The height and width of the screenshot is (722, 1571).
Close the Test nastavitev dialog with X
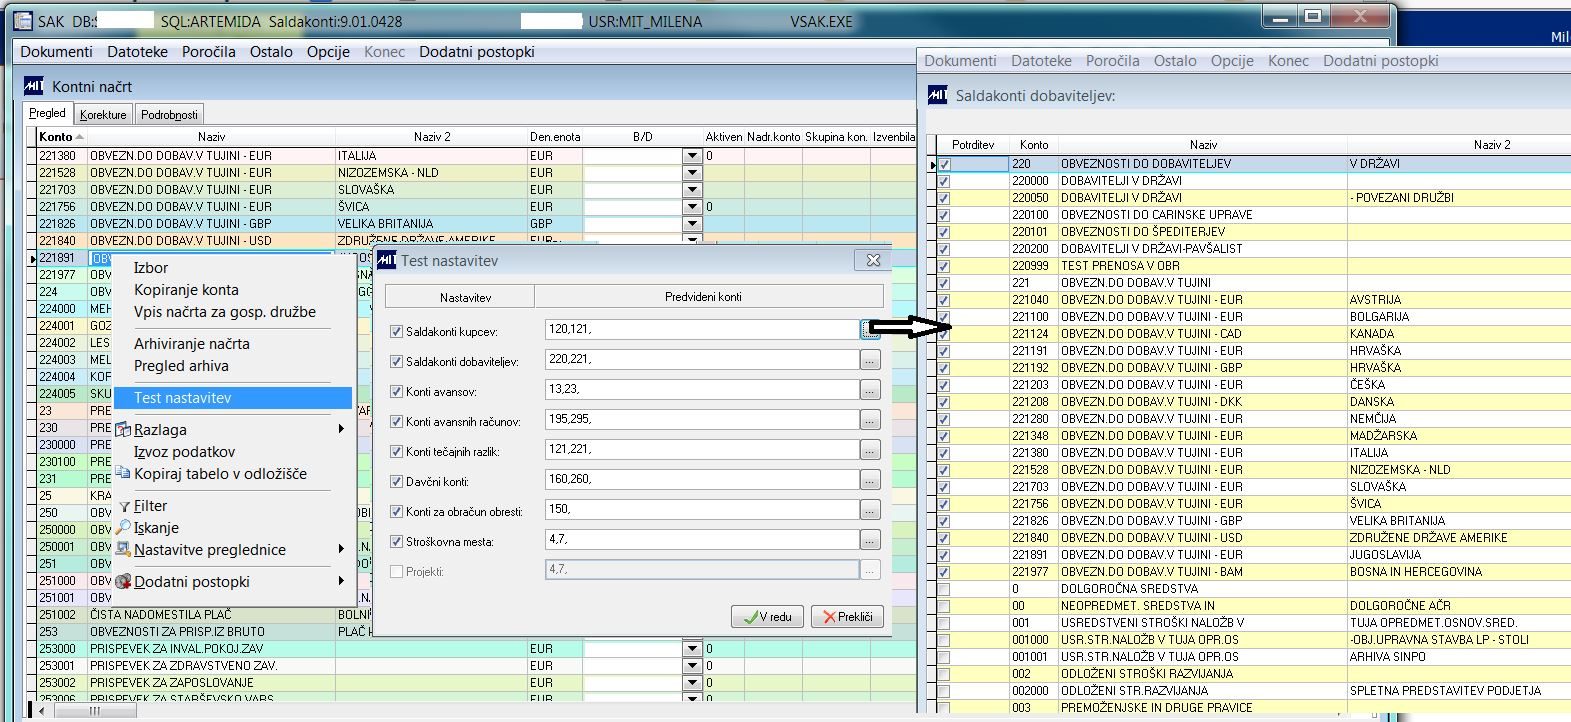873,260
